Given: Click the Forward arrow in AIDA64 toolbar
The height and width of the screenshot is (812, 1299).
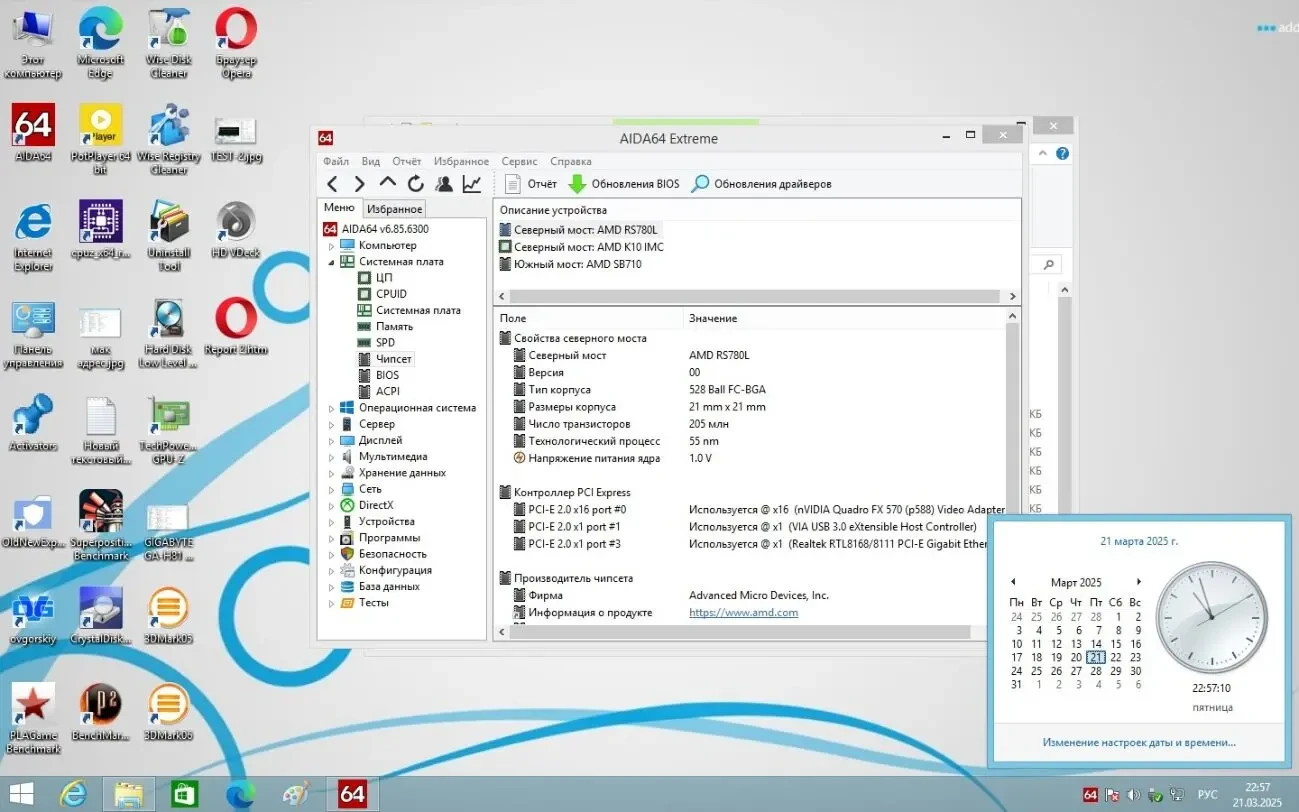Looking at the screenshot, I should [360, 184].
